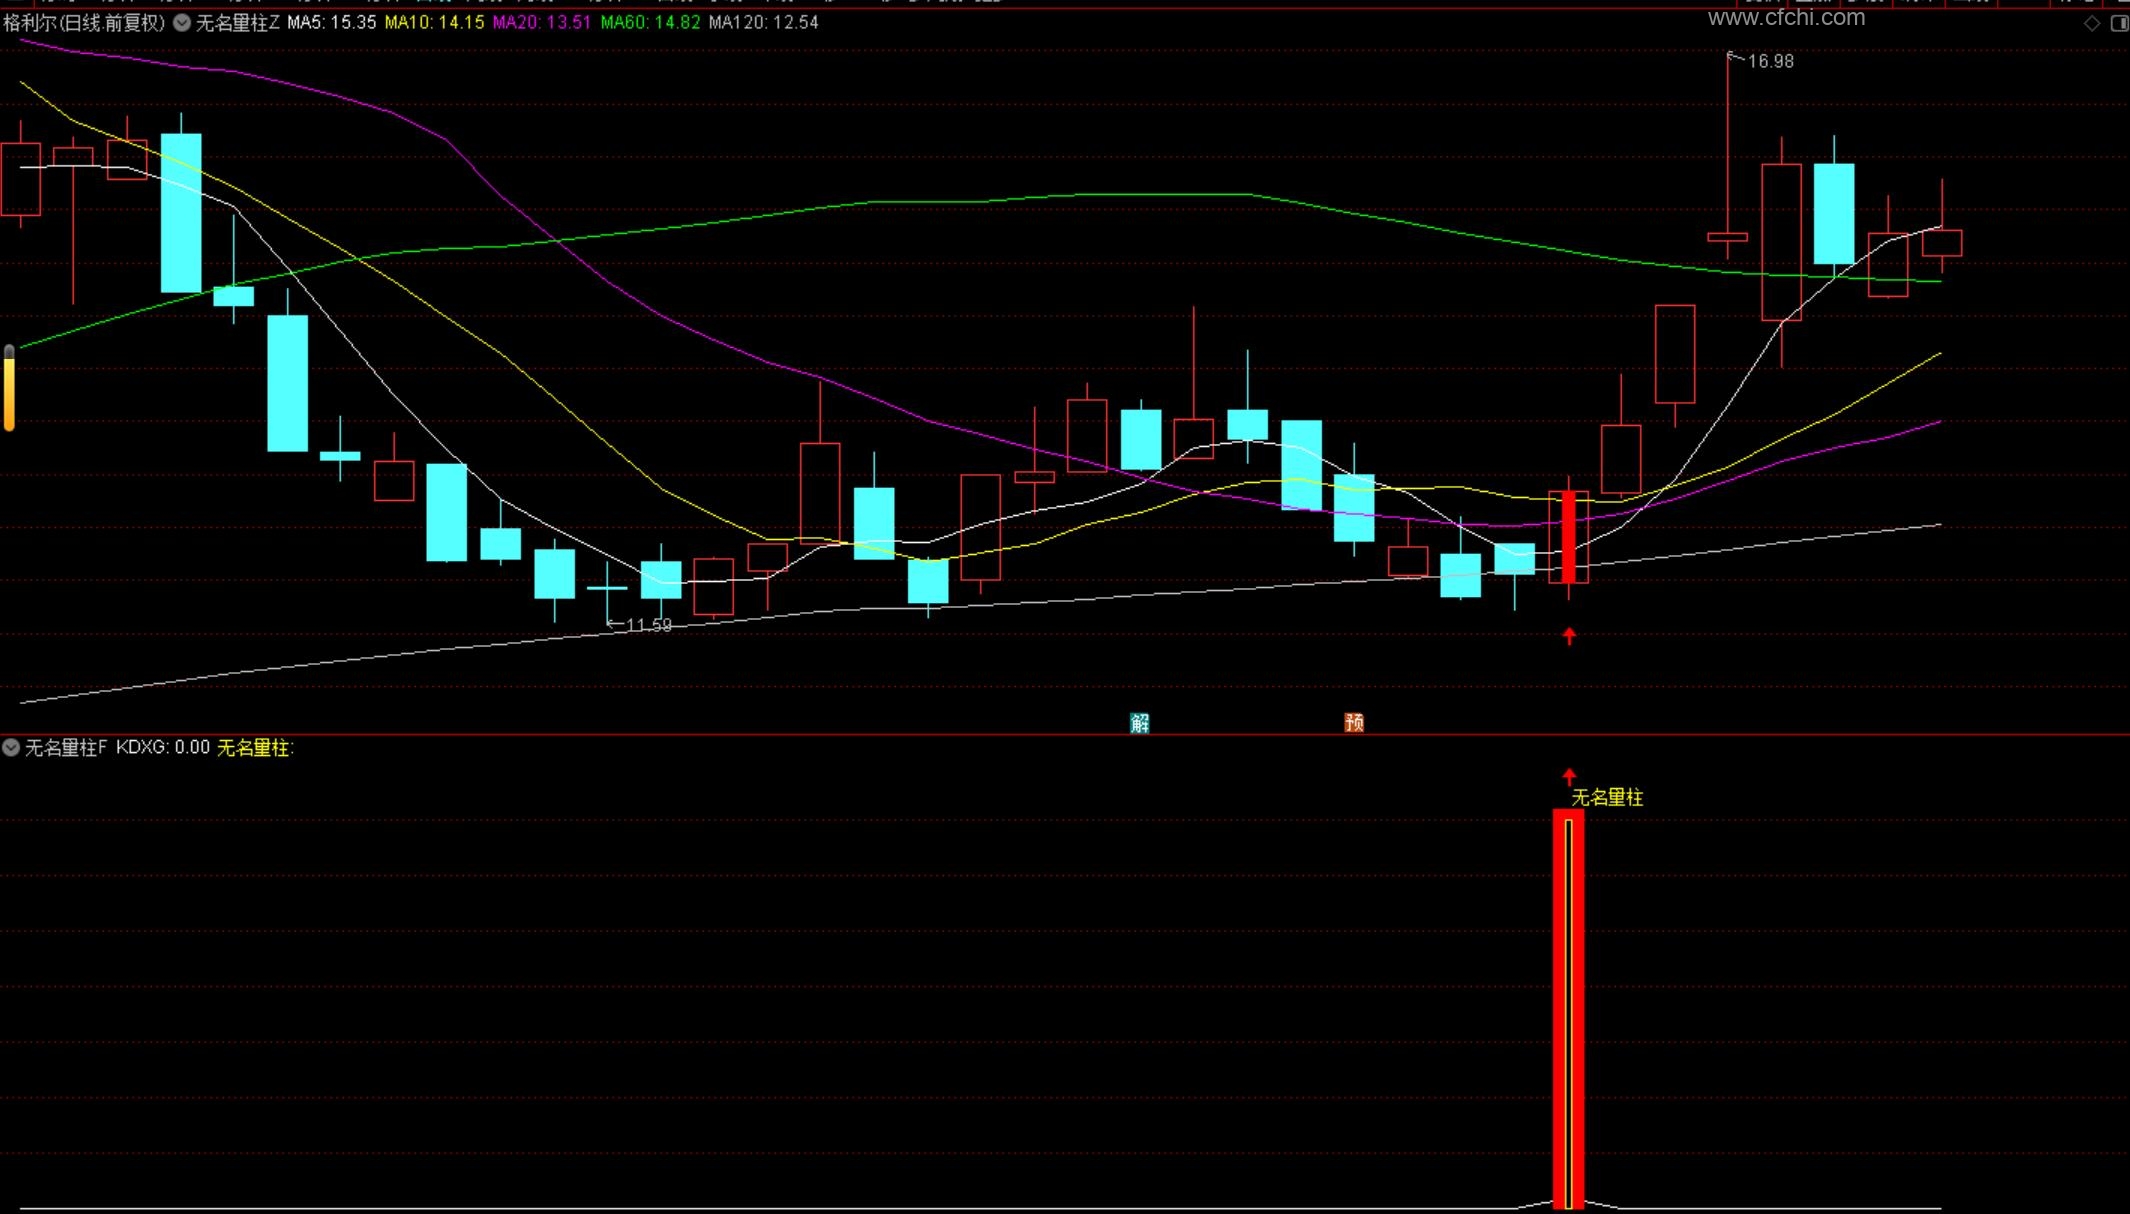The height and width of the screenshot is (1214, 2130).
Task: Click the green MA60: 14.82 label
Action: [650, 23]
